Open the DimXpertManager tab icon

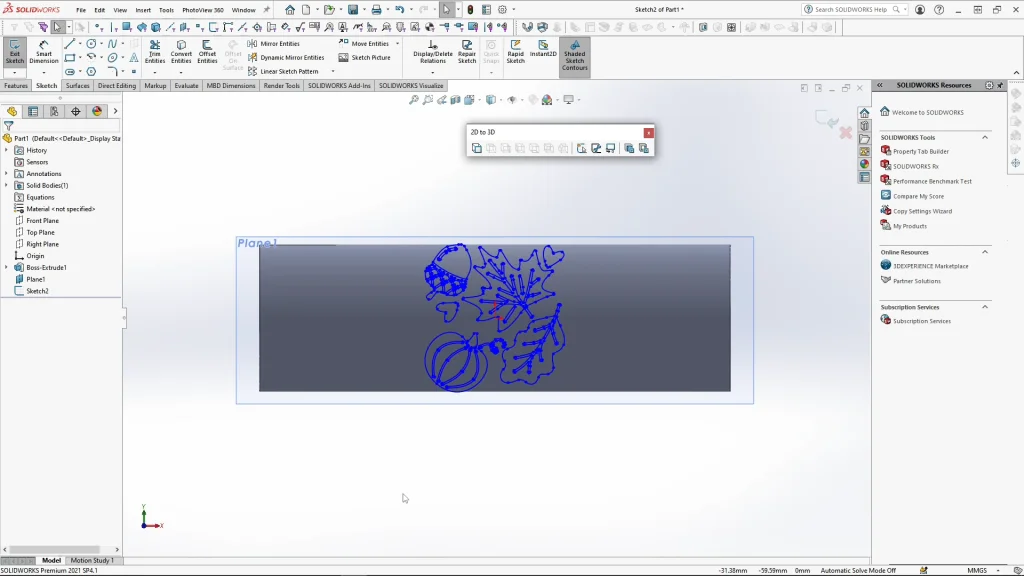76,112
